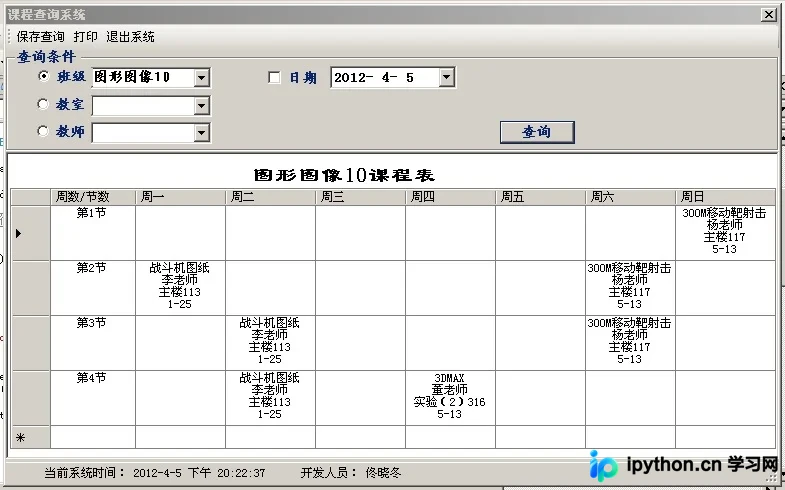Click the 周一 column header
The width and height of the screenshot is (785, 490).
pyautogui.click(x=180, y=197)
